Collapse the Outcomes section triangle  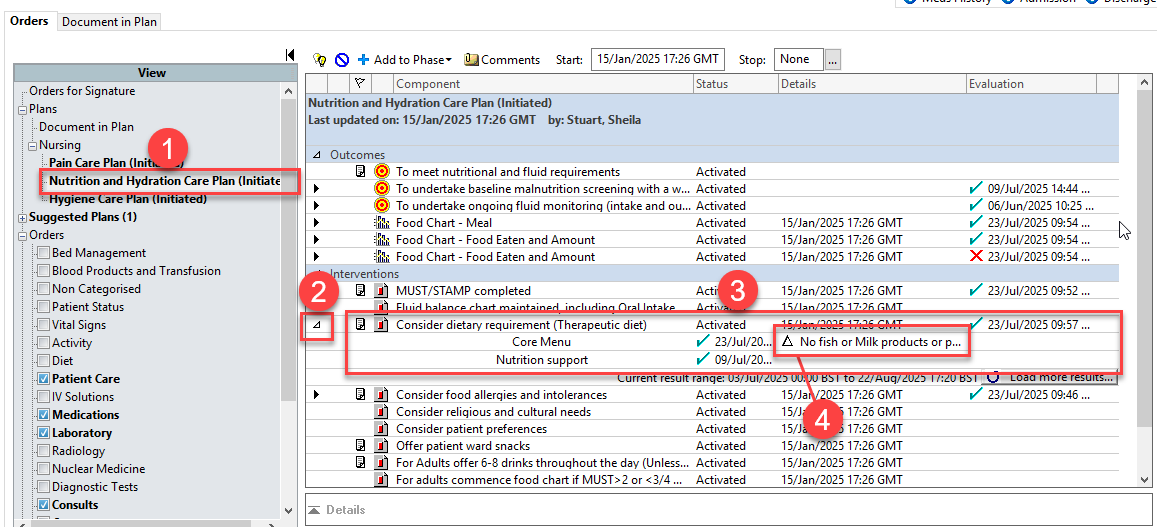click(317, 155)
